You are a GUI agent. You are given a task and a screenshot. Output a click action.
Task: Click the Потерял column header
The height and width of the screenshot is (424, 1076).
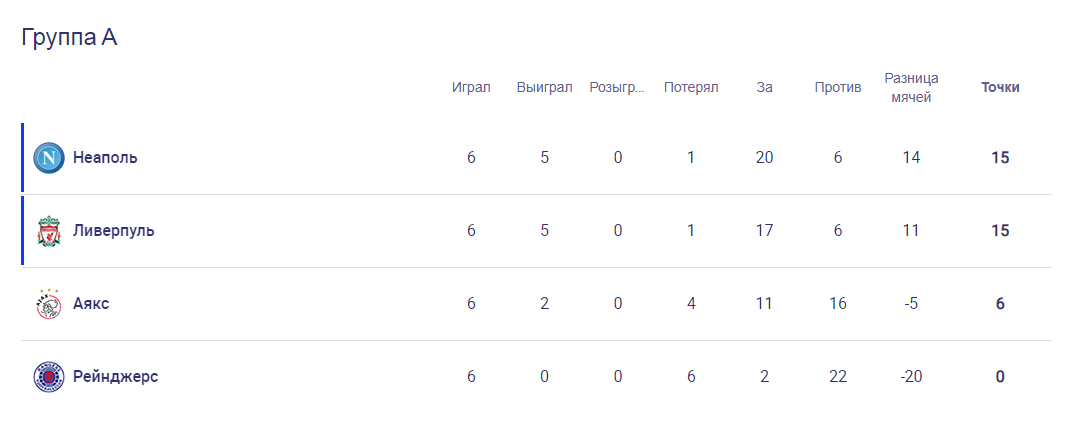pyautogui.click(x=691, y=87)
